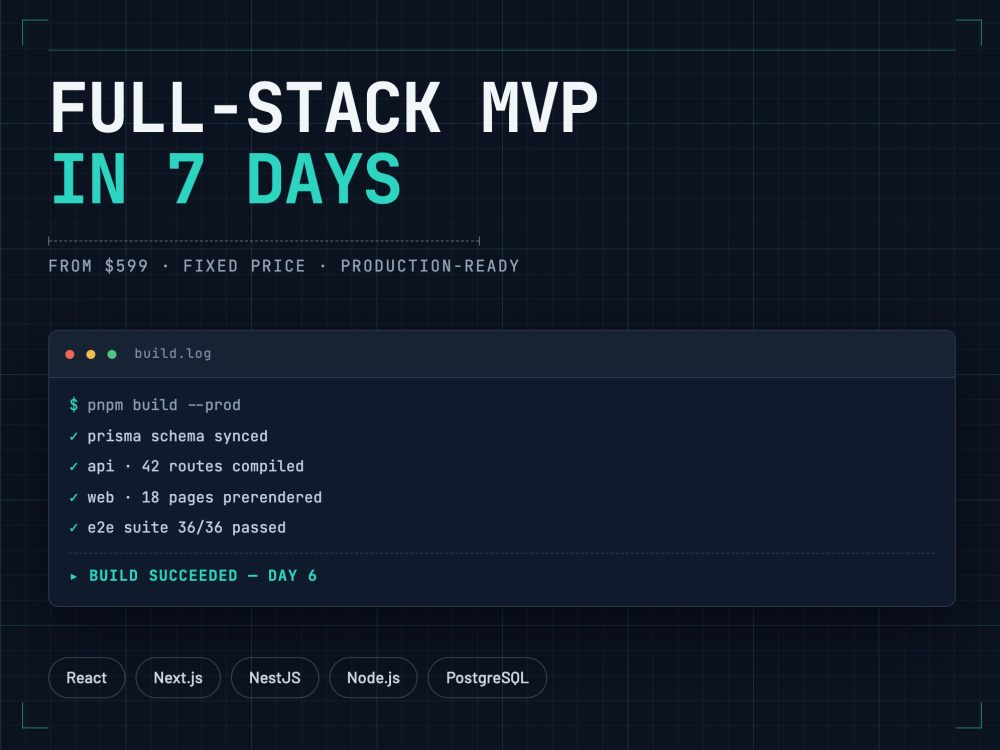
Task: Select the NestJS pill tag
Action: pyautogui.click(x=275, y=677)
